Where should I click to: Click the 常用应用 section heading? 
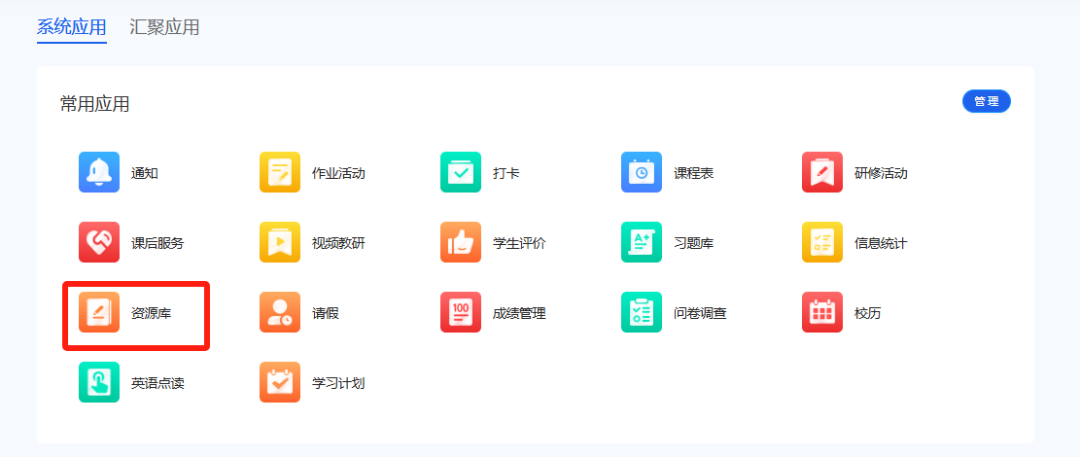point(94,104)
